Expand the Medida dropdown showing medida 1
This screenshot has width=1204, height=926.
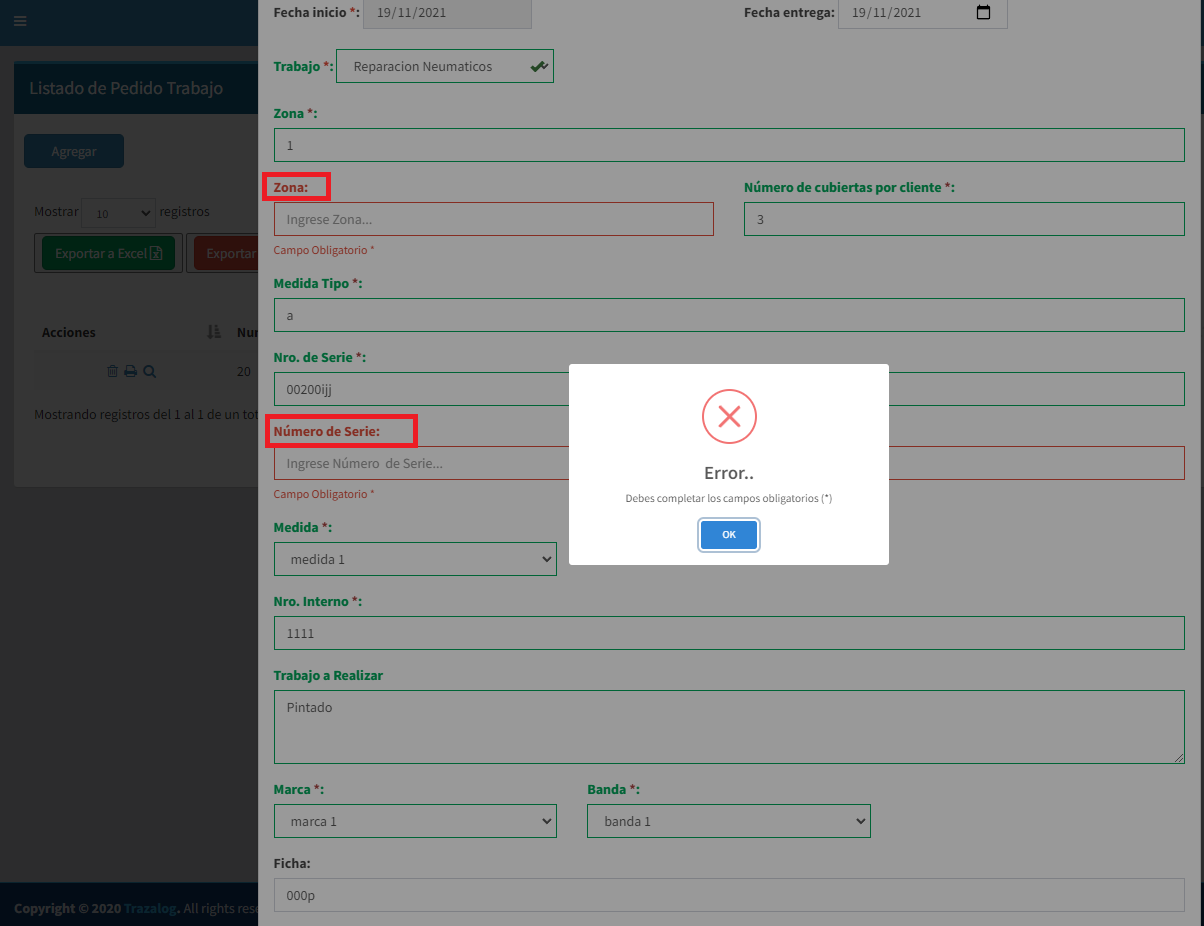pyautogui.click(x=415, y=558)
